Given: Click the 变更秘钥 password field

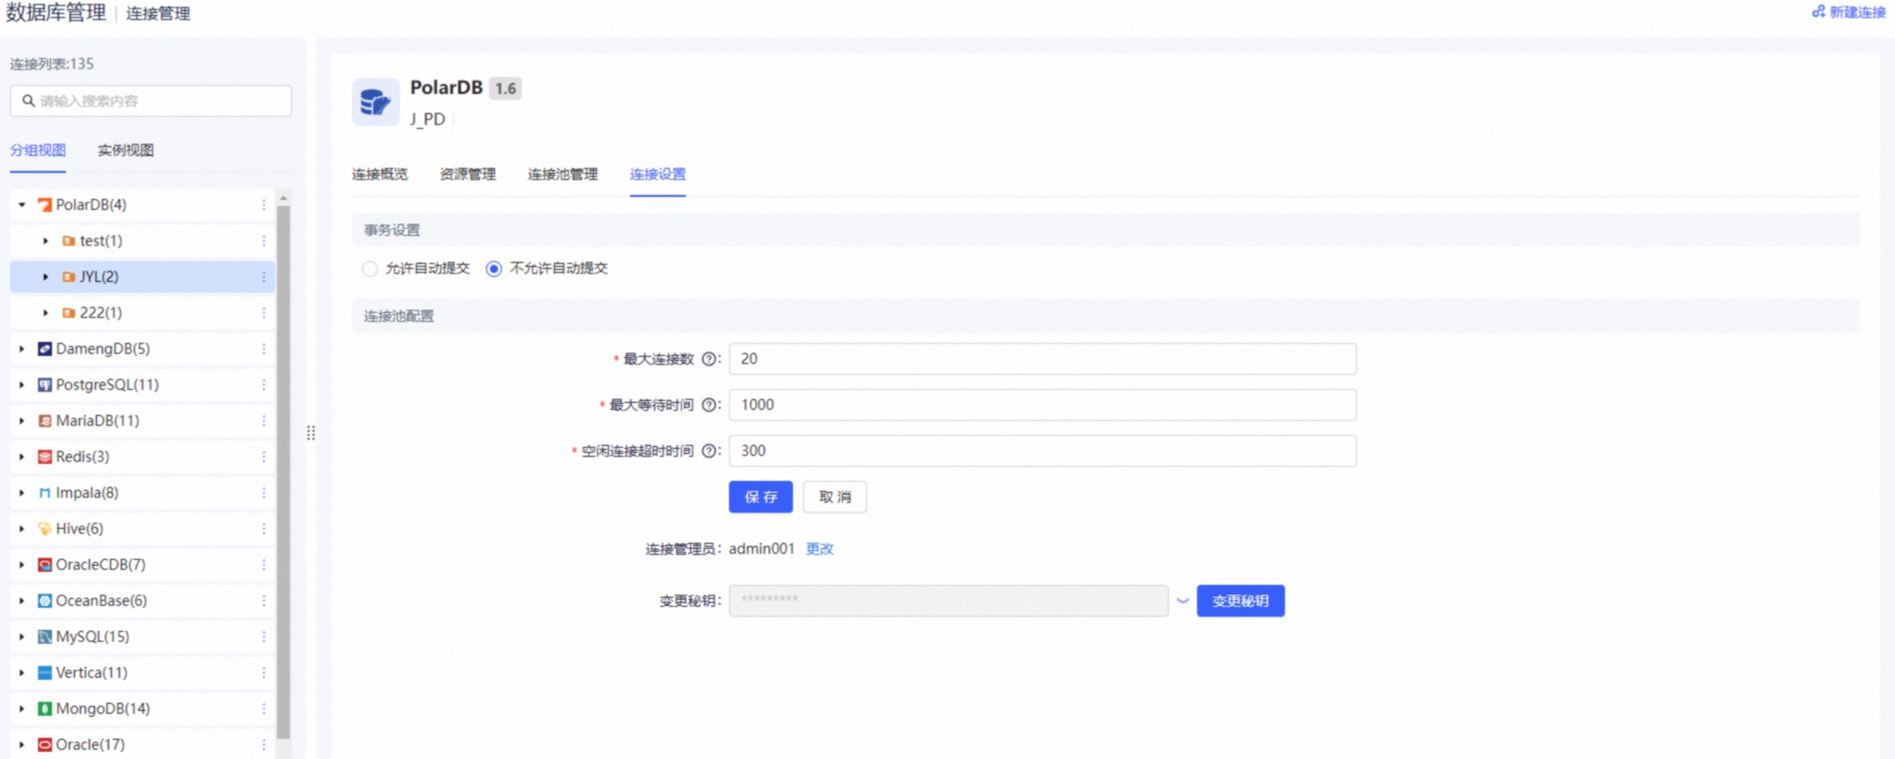Looking at the screenshot, I should point(949,601).
